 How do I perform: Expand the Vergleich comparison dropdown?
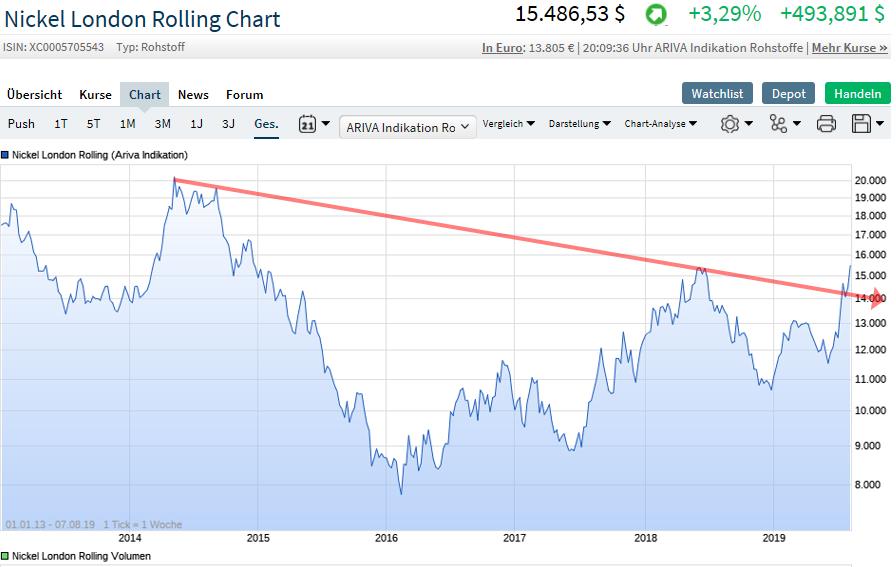[x=508, y=124]
